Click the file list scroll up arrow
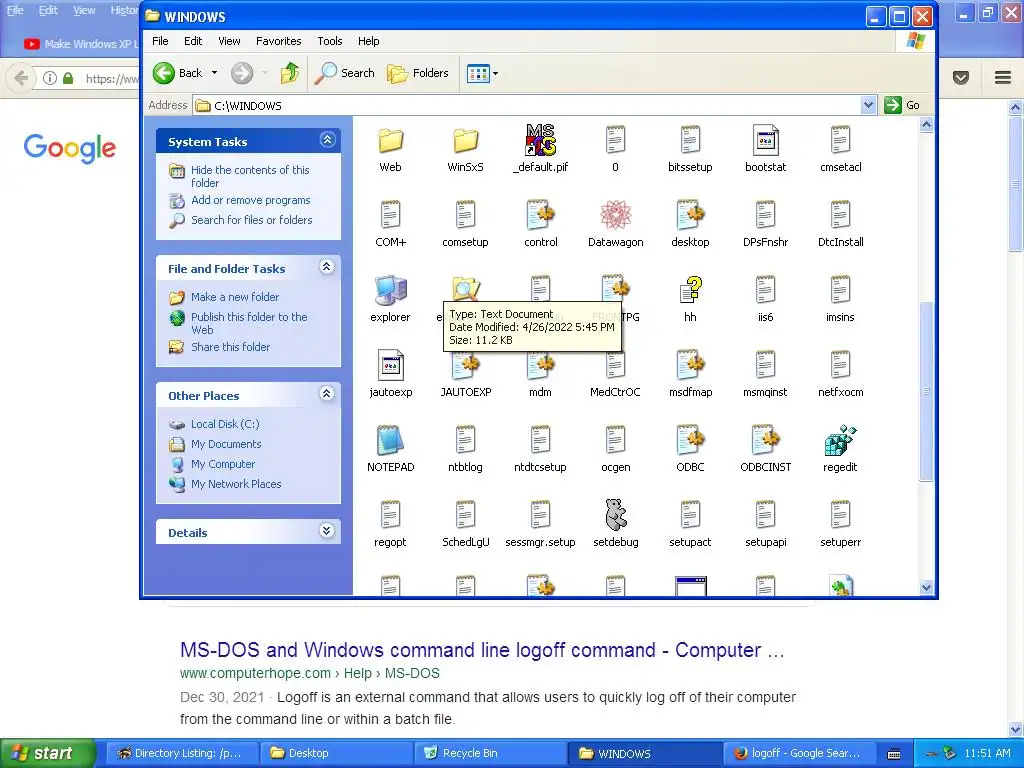This screenshot has height=768, width=1024. click(926, 125)
